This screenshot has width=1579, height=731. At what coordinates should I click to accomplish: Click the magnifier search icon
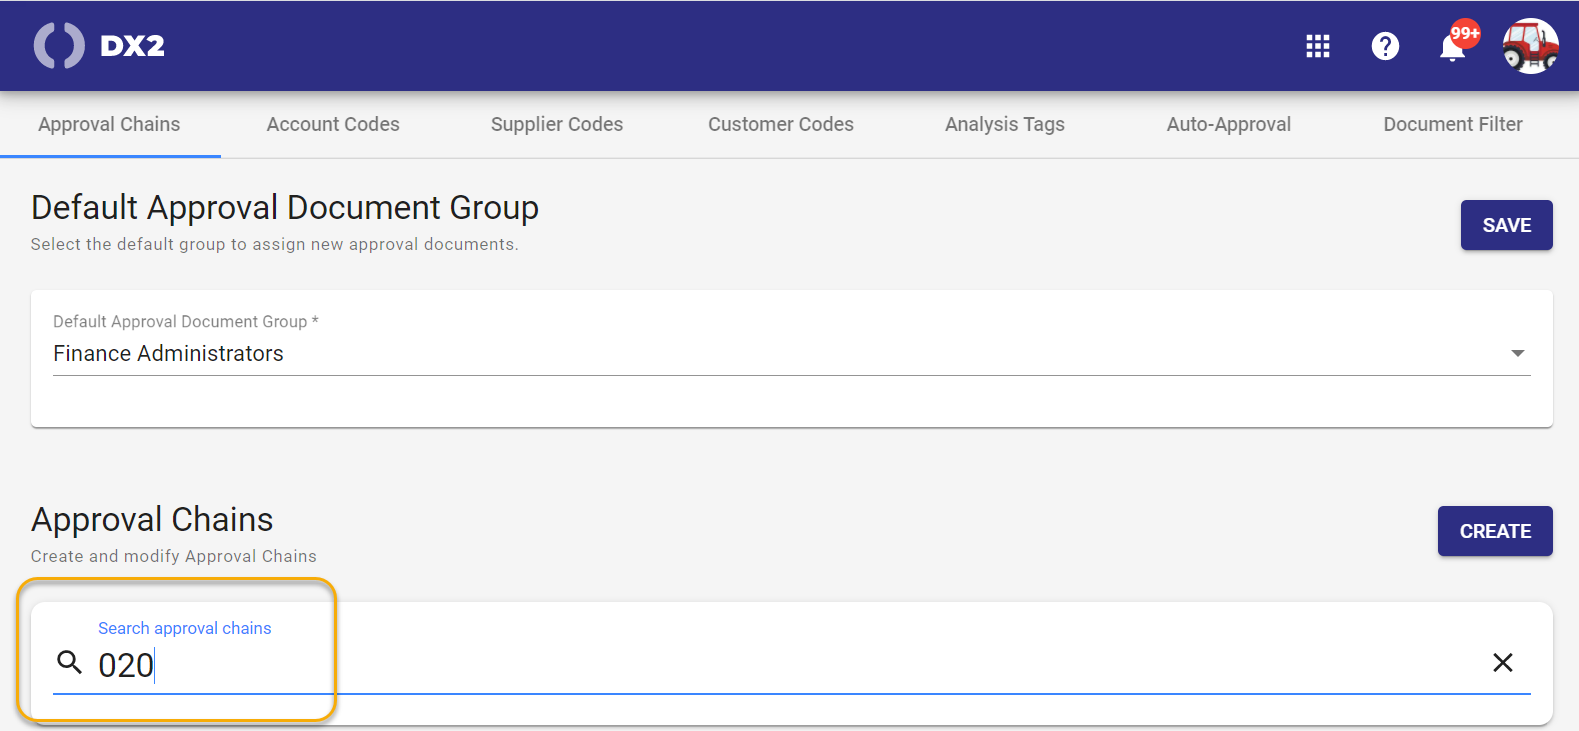click(69, 663)
